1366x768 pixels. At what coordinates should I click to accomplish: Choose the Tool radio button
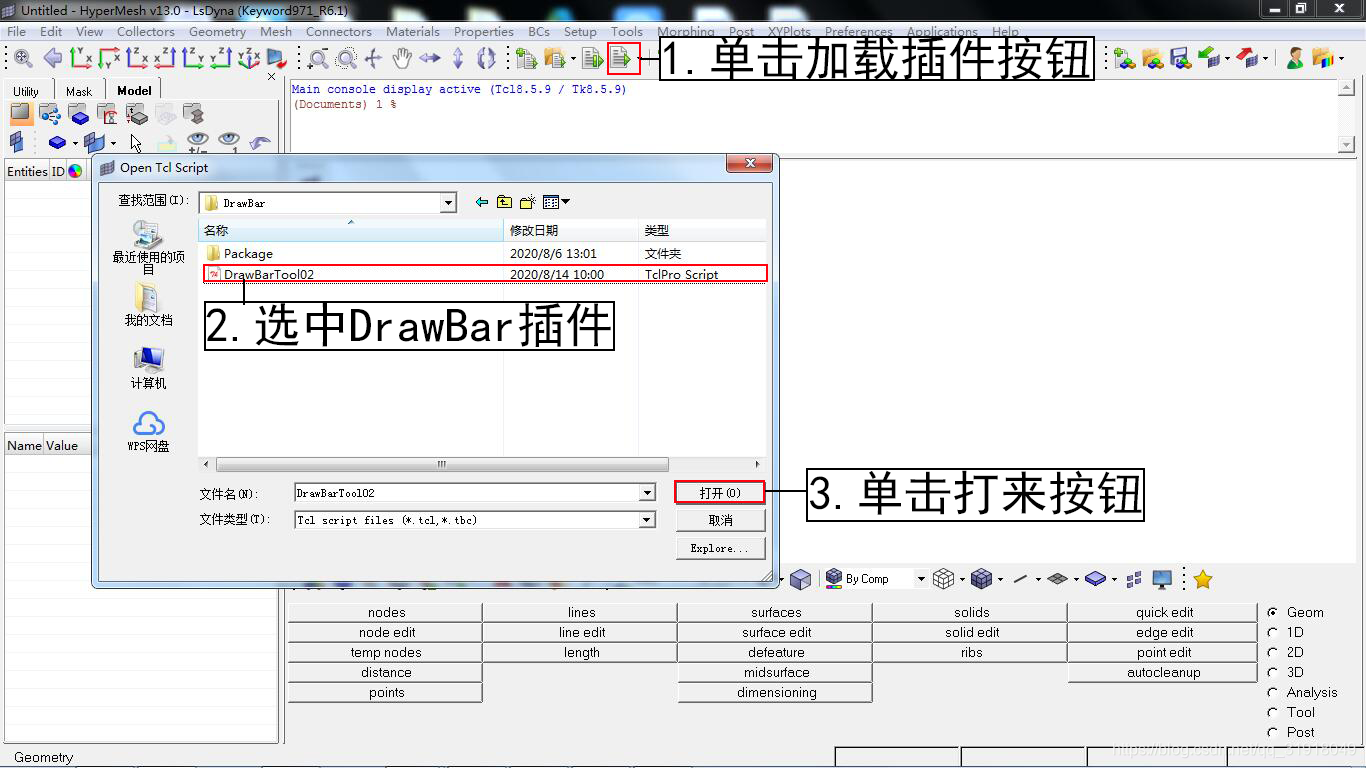1273,712
